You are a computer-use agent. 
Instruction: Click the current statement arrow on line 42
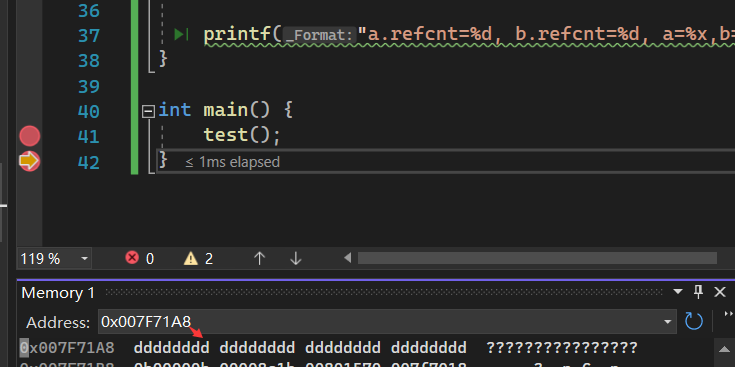[x=30, y=161]
